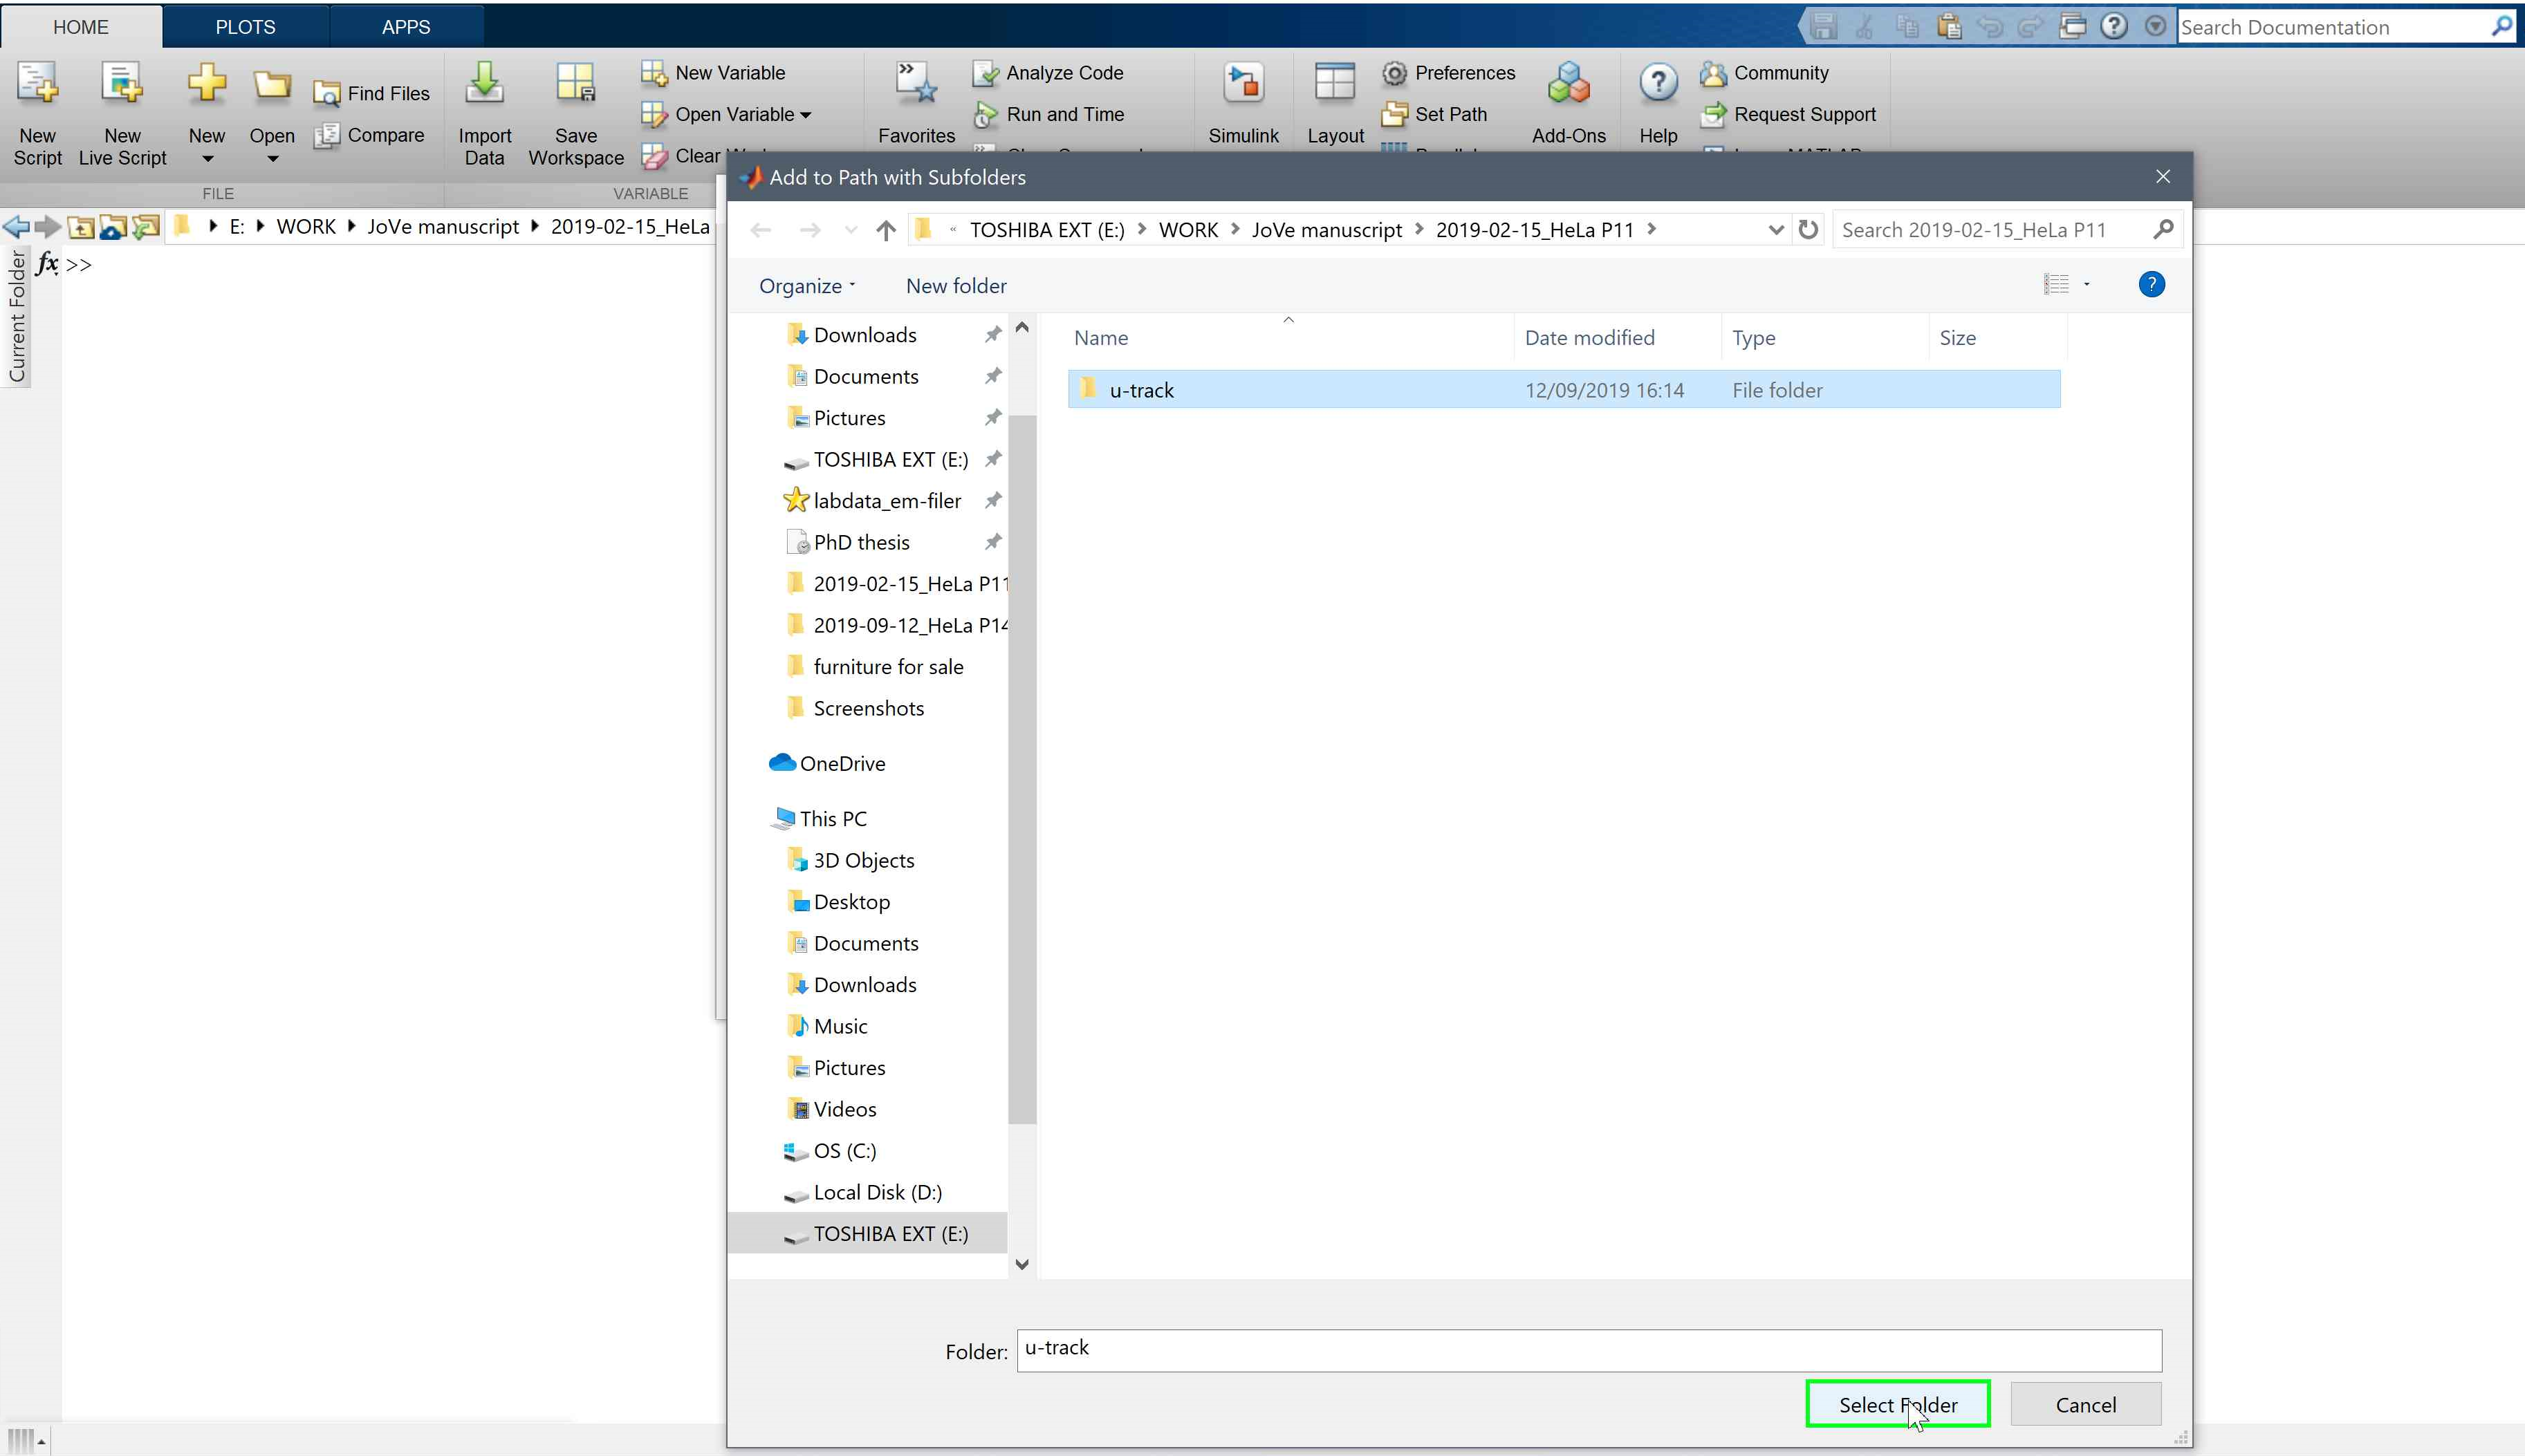Expand the address bar history dropdown
2525x1456 pixels.
(x=1775, y=230)
